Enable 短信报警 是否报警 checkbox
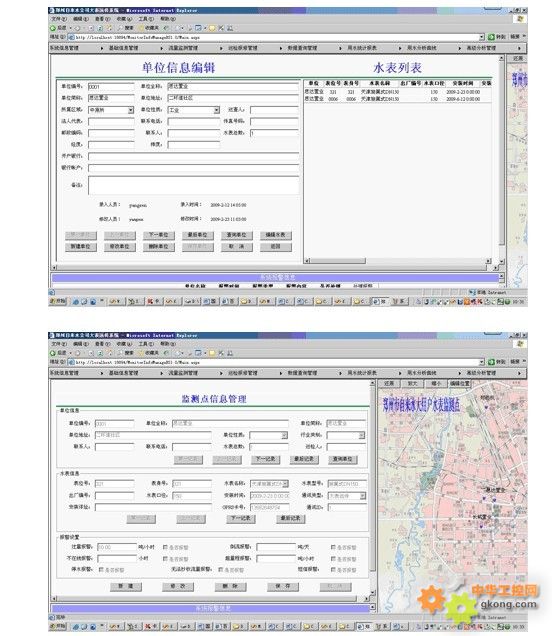 pos(333,569)
